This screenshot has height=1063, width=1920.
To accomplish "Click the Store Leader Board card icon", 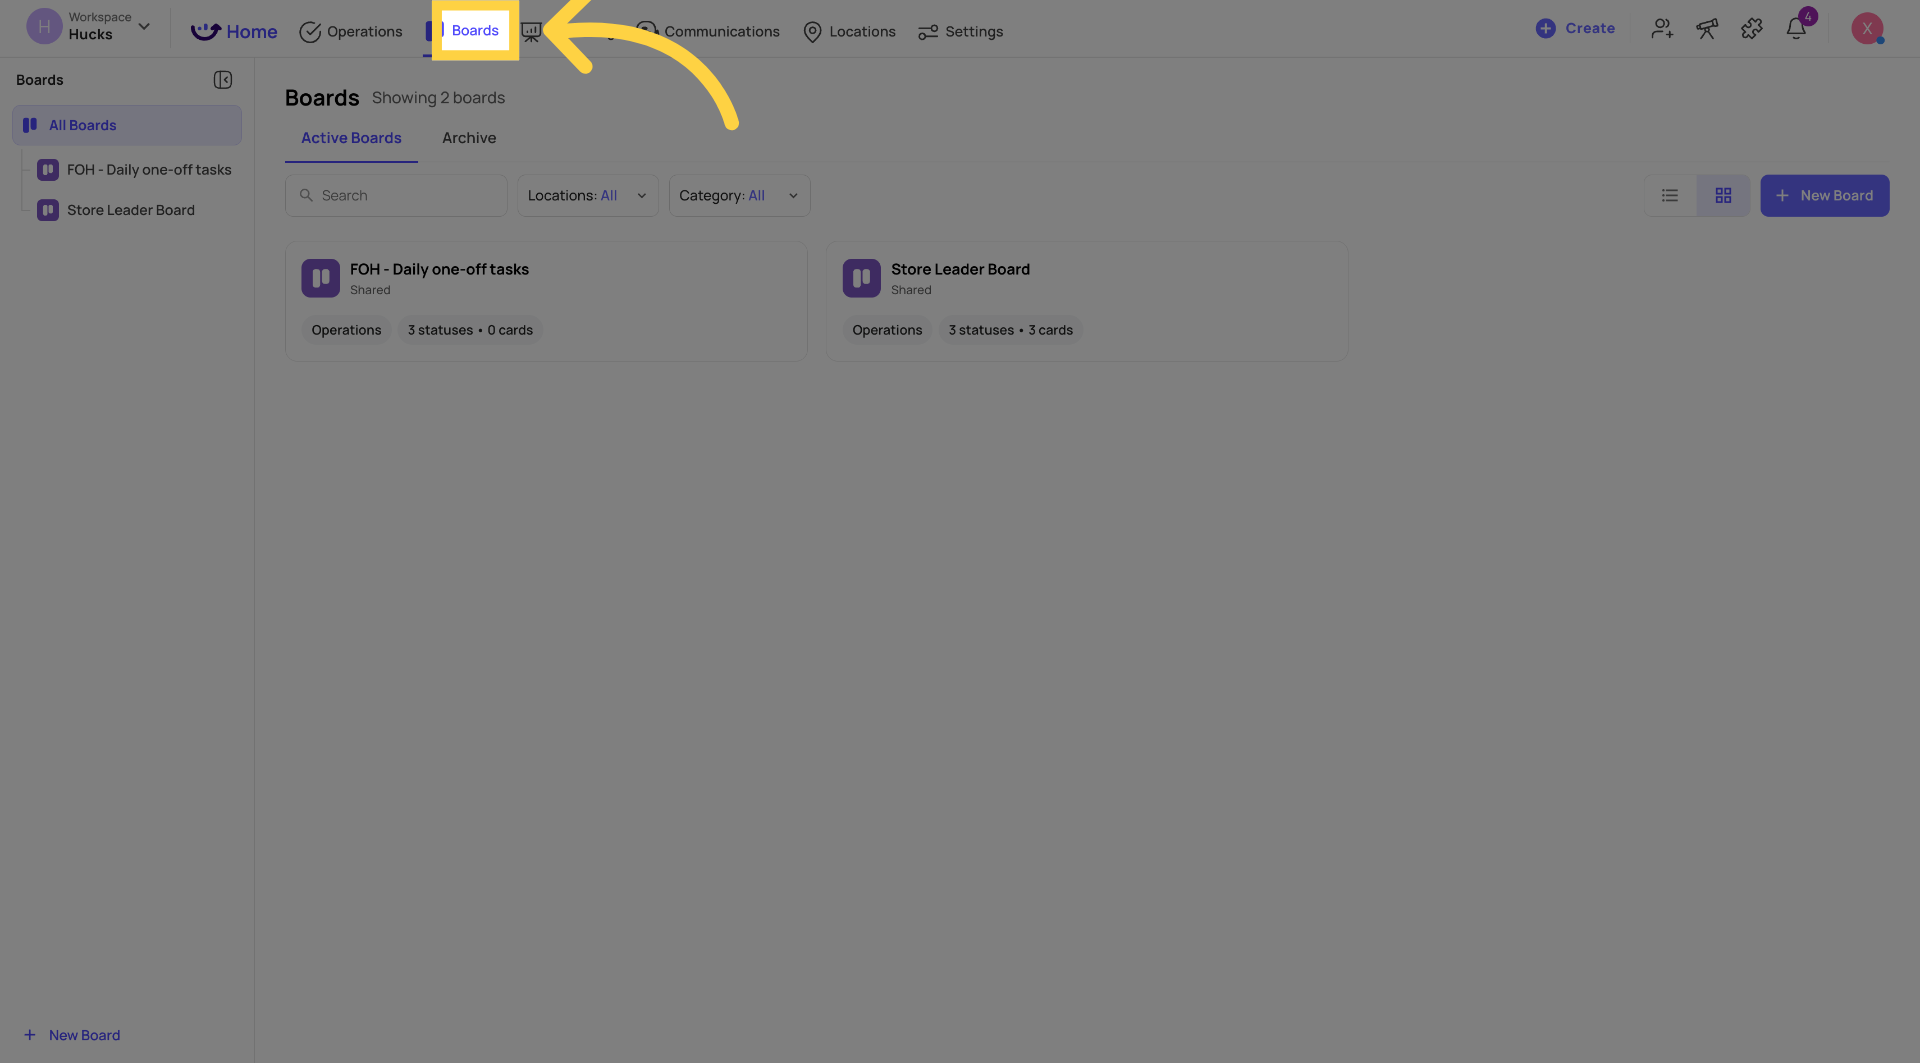I will pyautogui.click(x=861, y=278).
